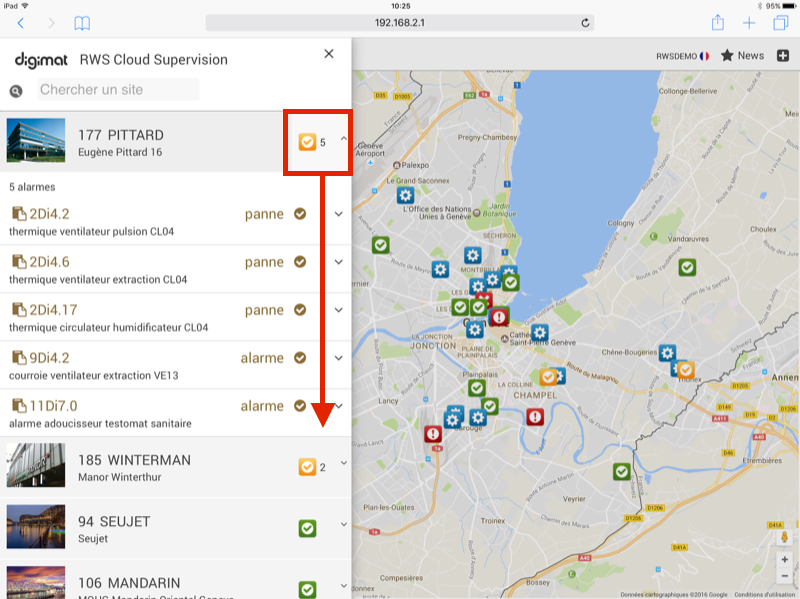Open the 94 SEUJET thumbnail image
This screenshot has height=599, width=800.
tap(36, 527)
